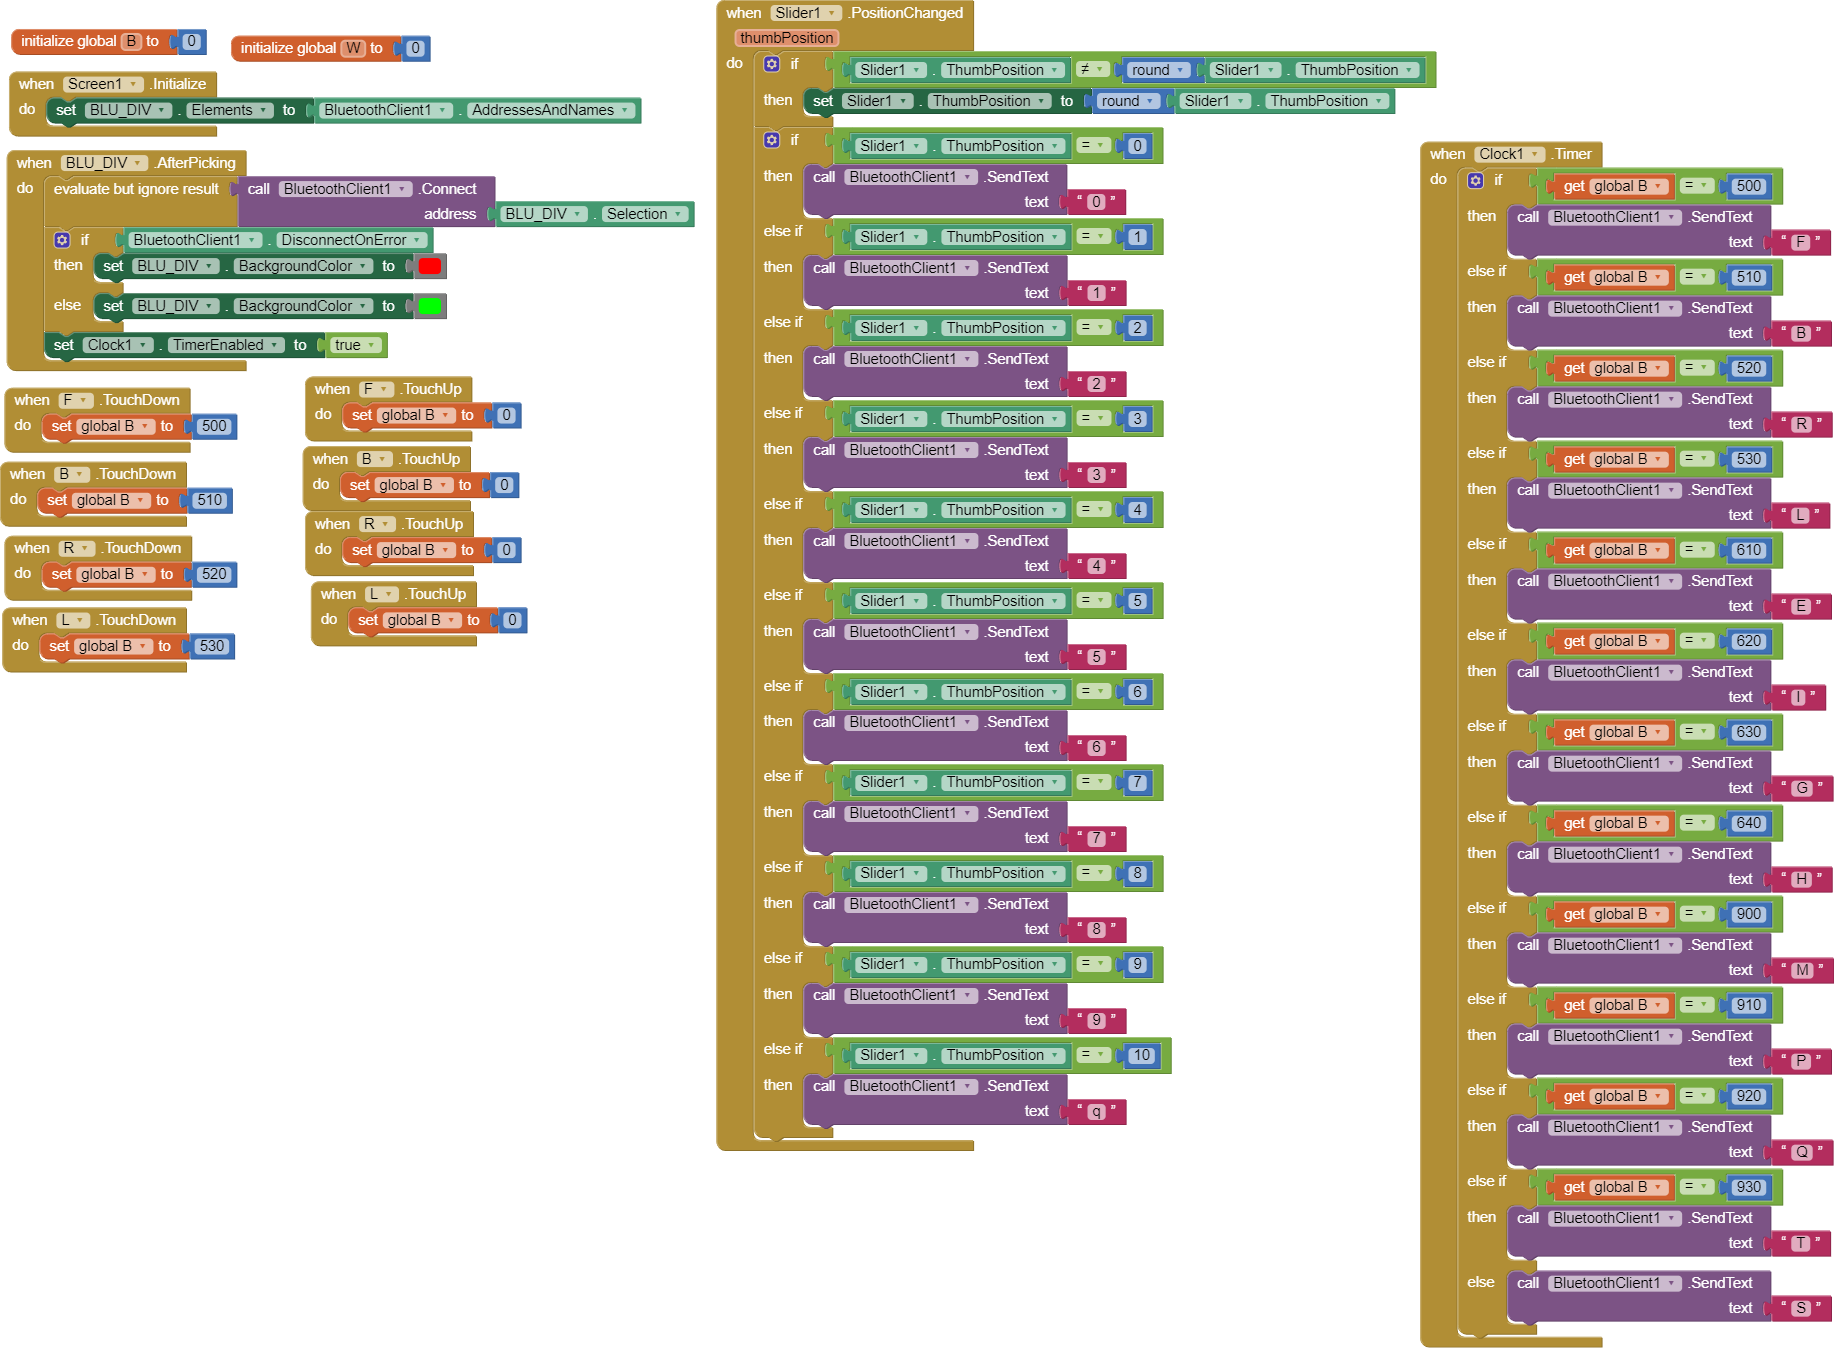The width and height of the screenshot is (1834, 1348).
Task: Edit text string P in SendText block
Action: pyautogui.click(x=1801, y=1061)
